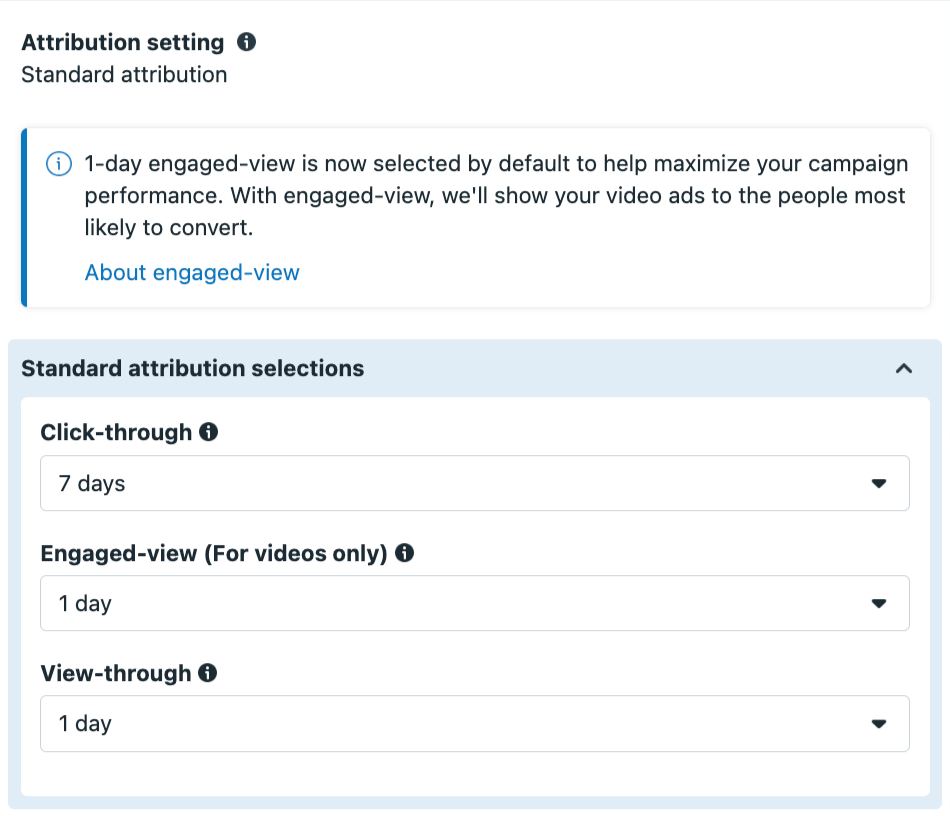This screenshot has height=816, width=950.
Task: Open the Engaged-view '1 day' dropdown
Action: (474, 603)
